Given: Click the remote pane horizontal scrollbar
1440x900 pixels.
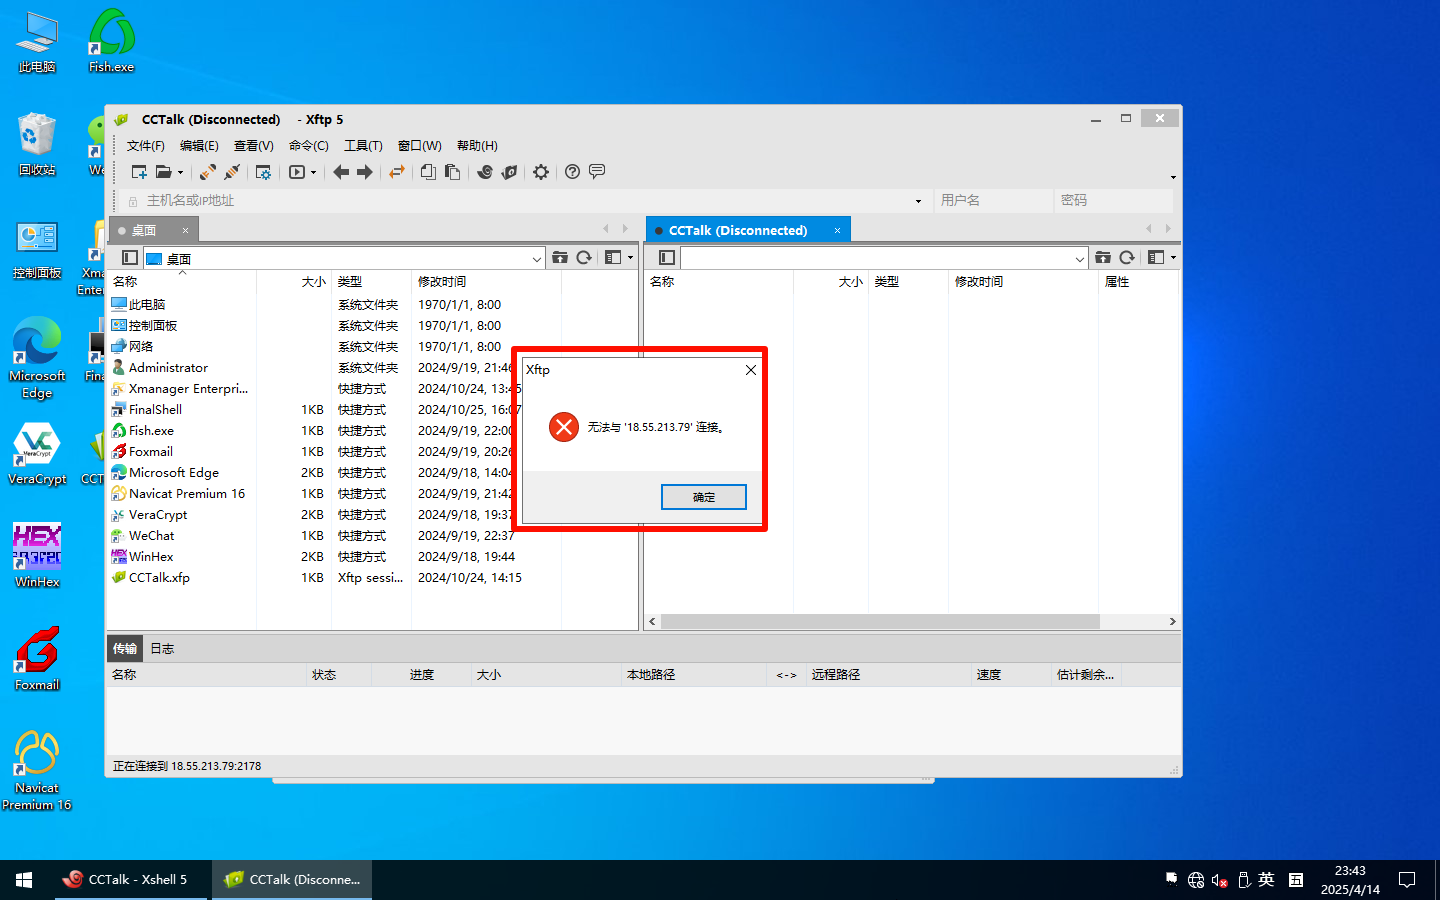Looking at the screenshot, I should [x=880, y=622].
